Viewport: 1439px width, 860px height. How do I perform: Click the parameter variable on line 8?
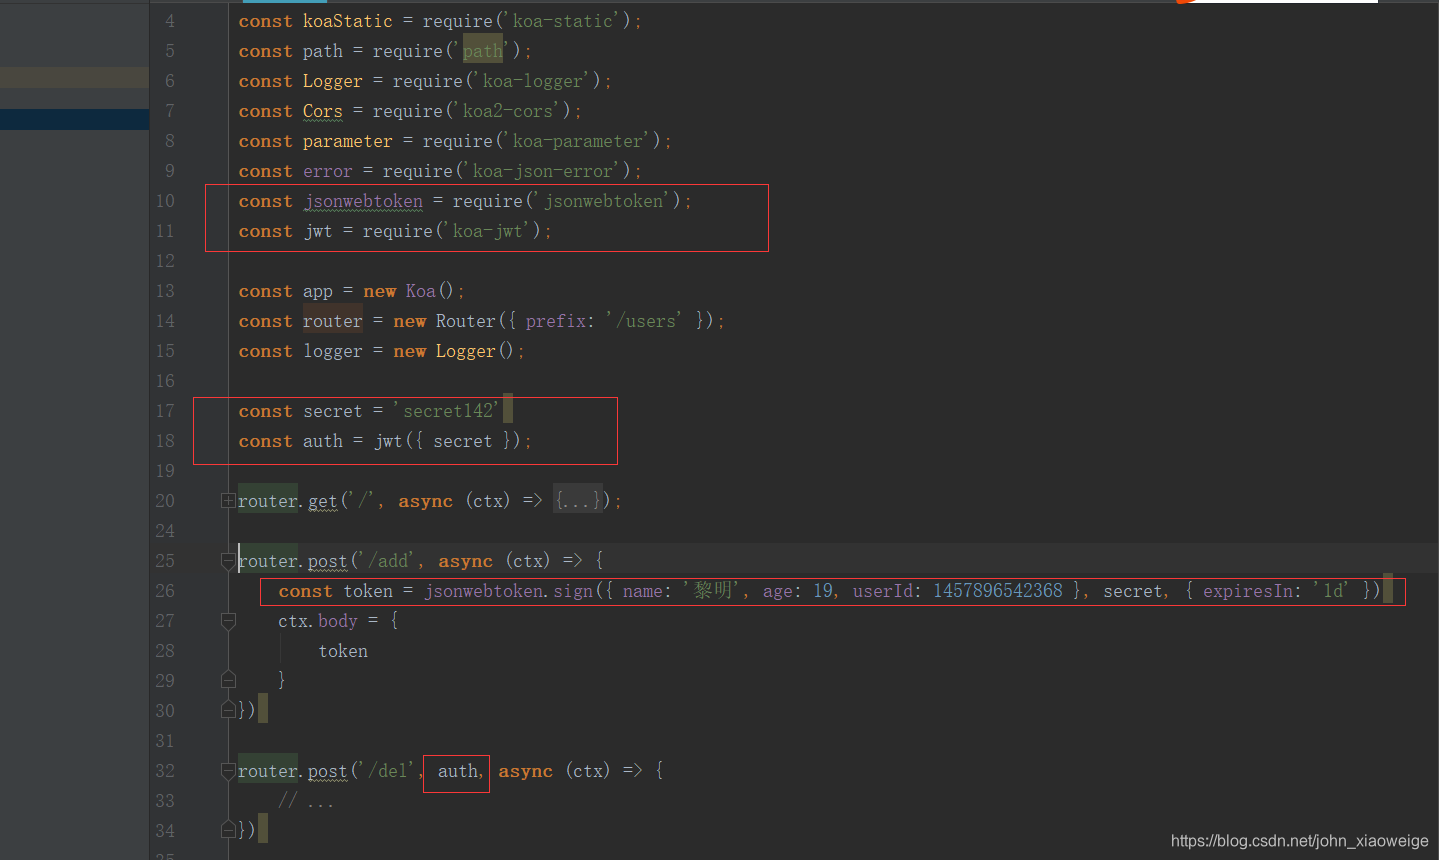347,141
